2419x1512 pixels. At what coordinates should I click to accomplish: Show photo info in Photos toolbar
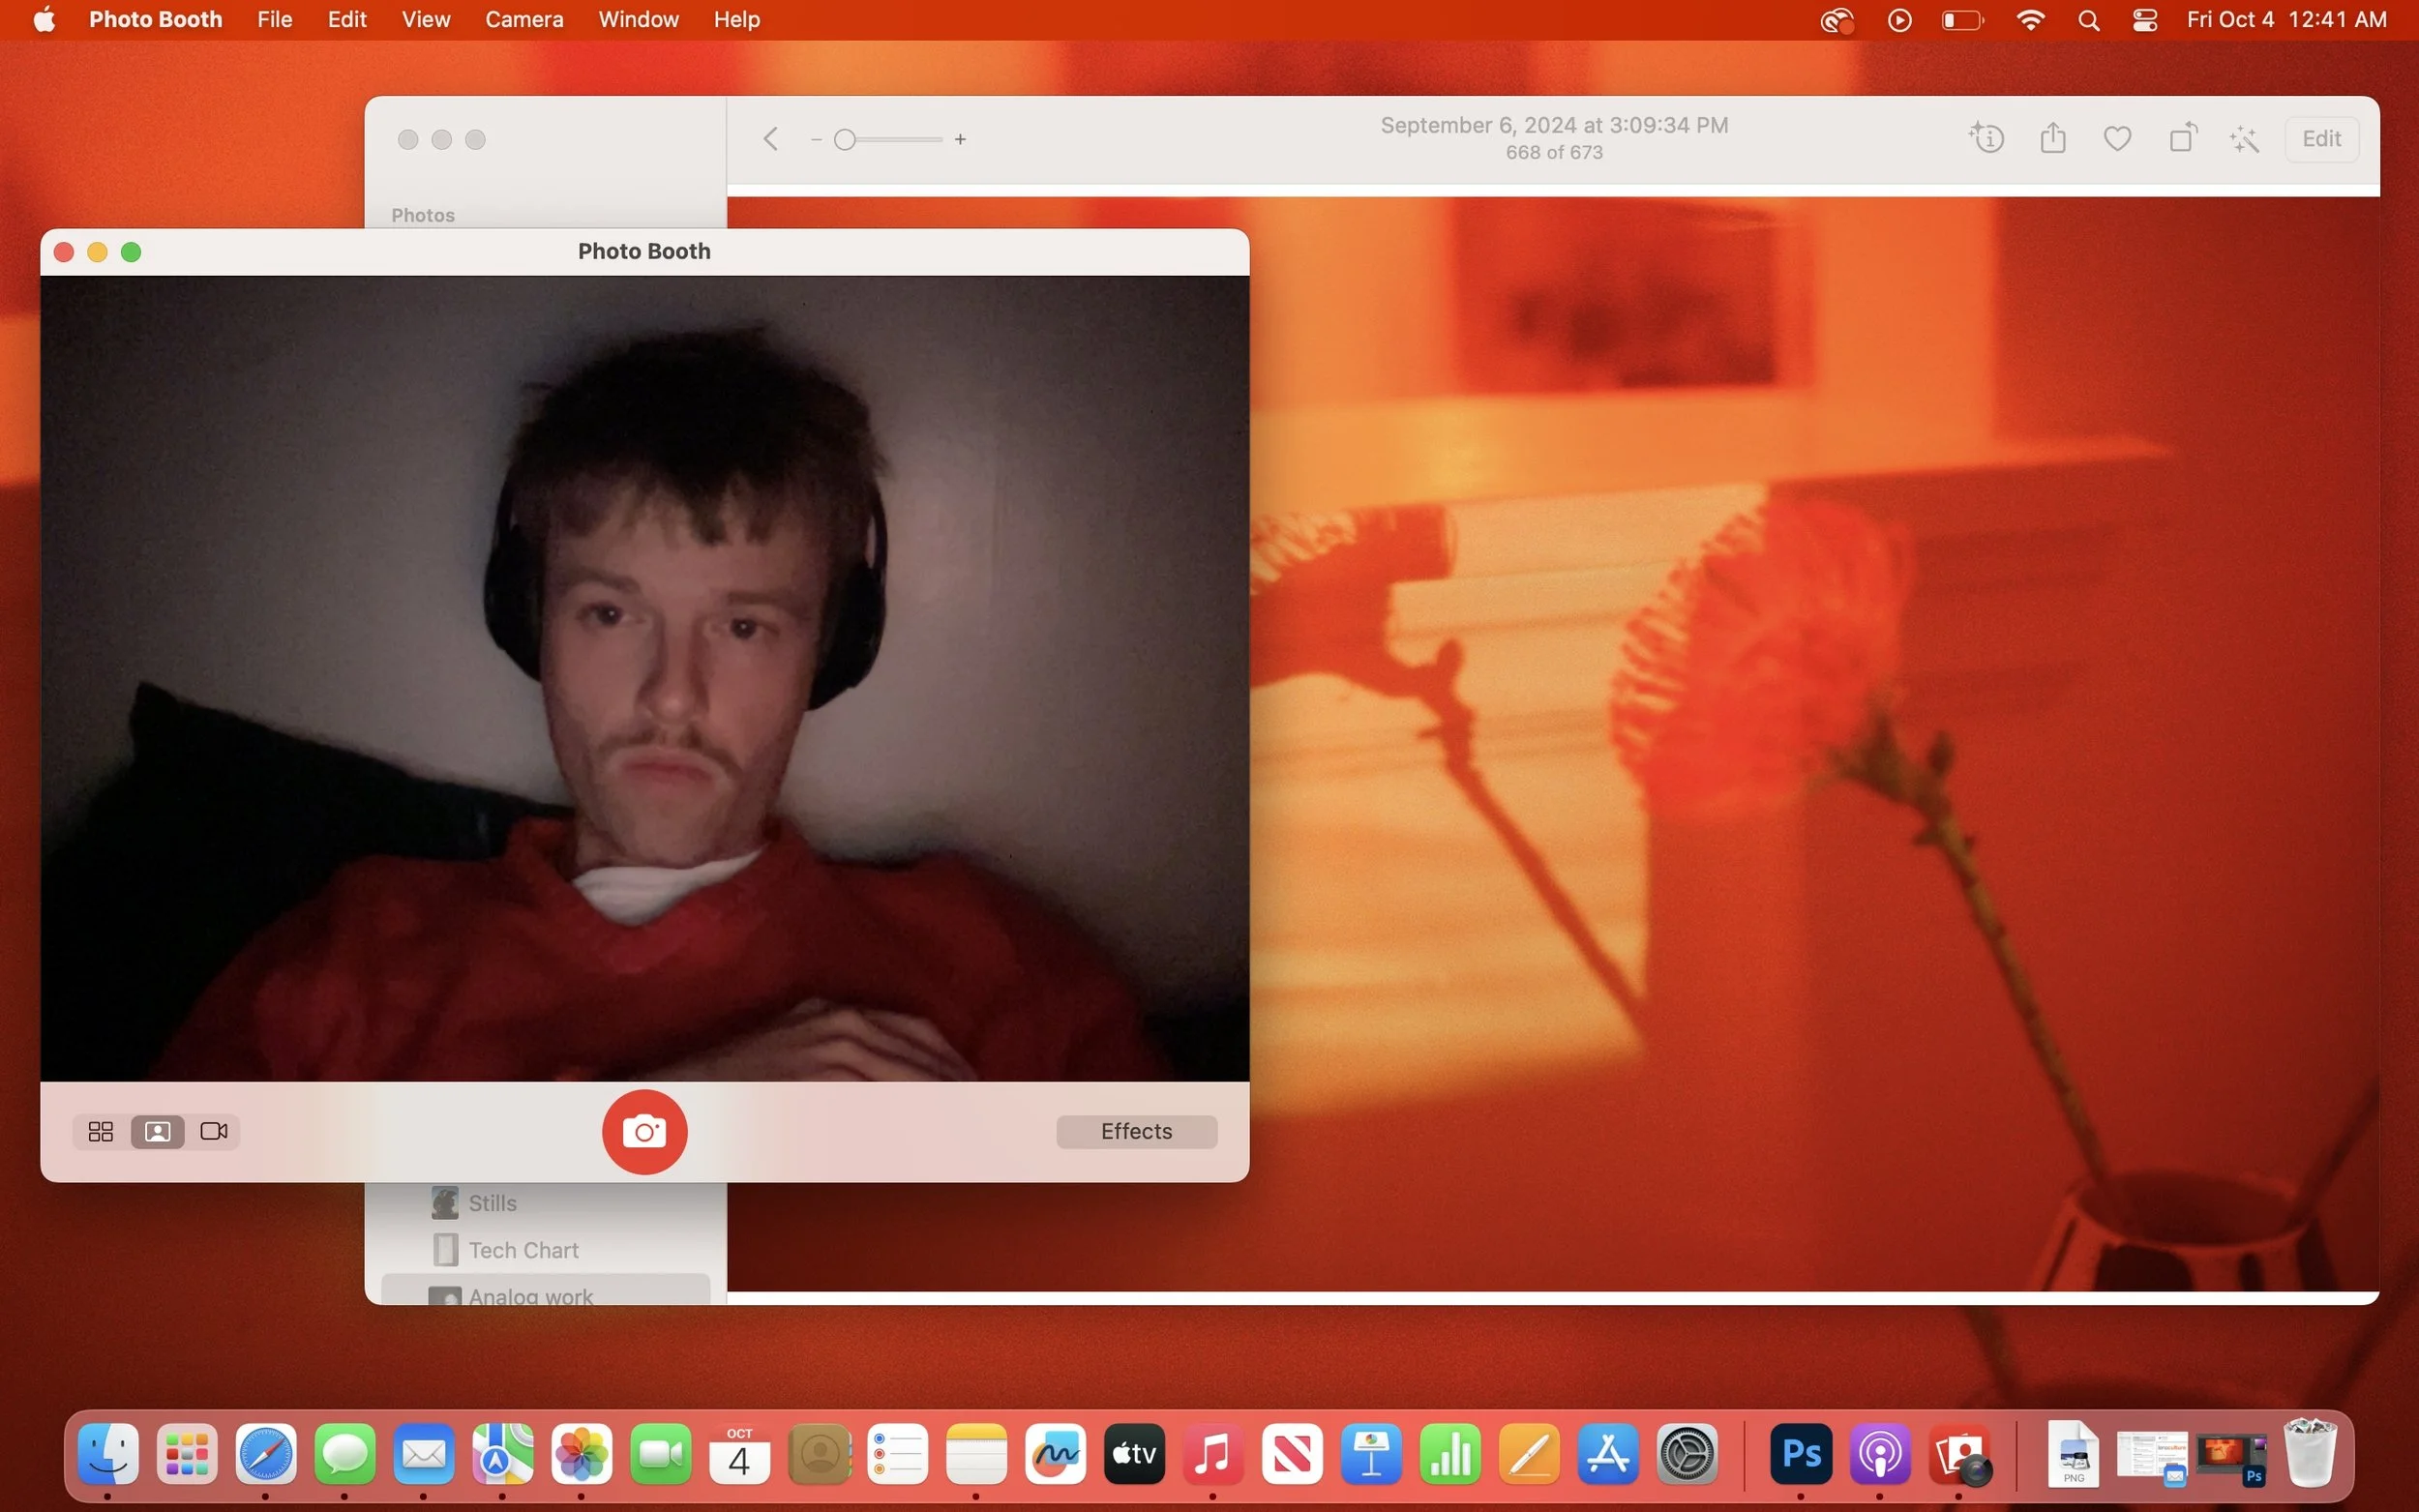(x=1986, y=138)
